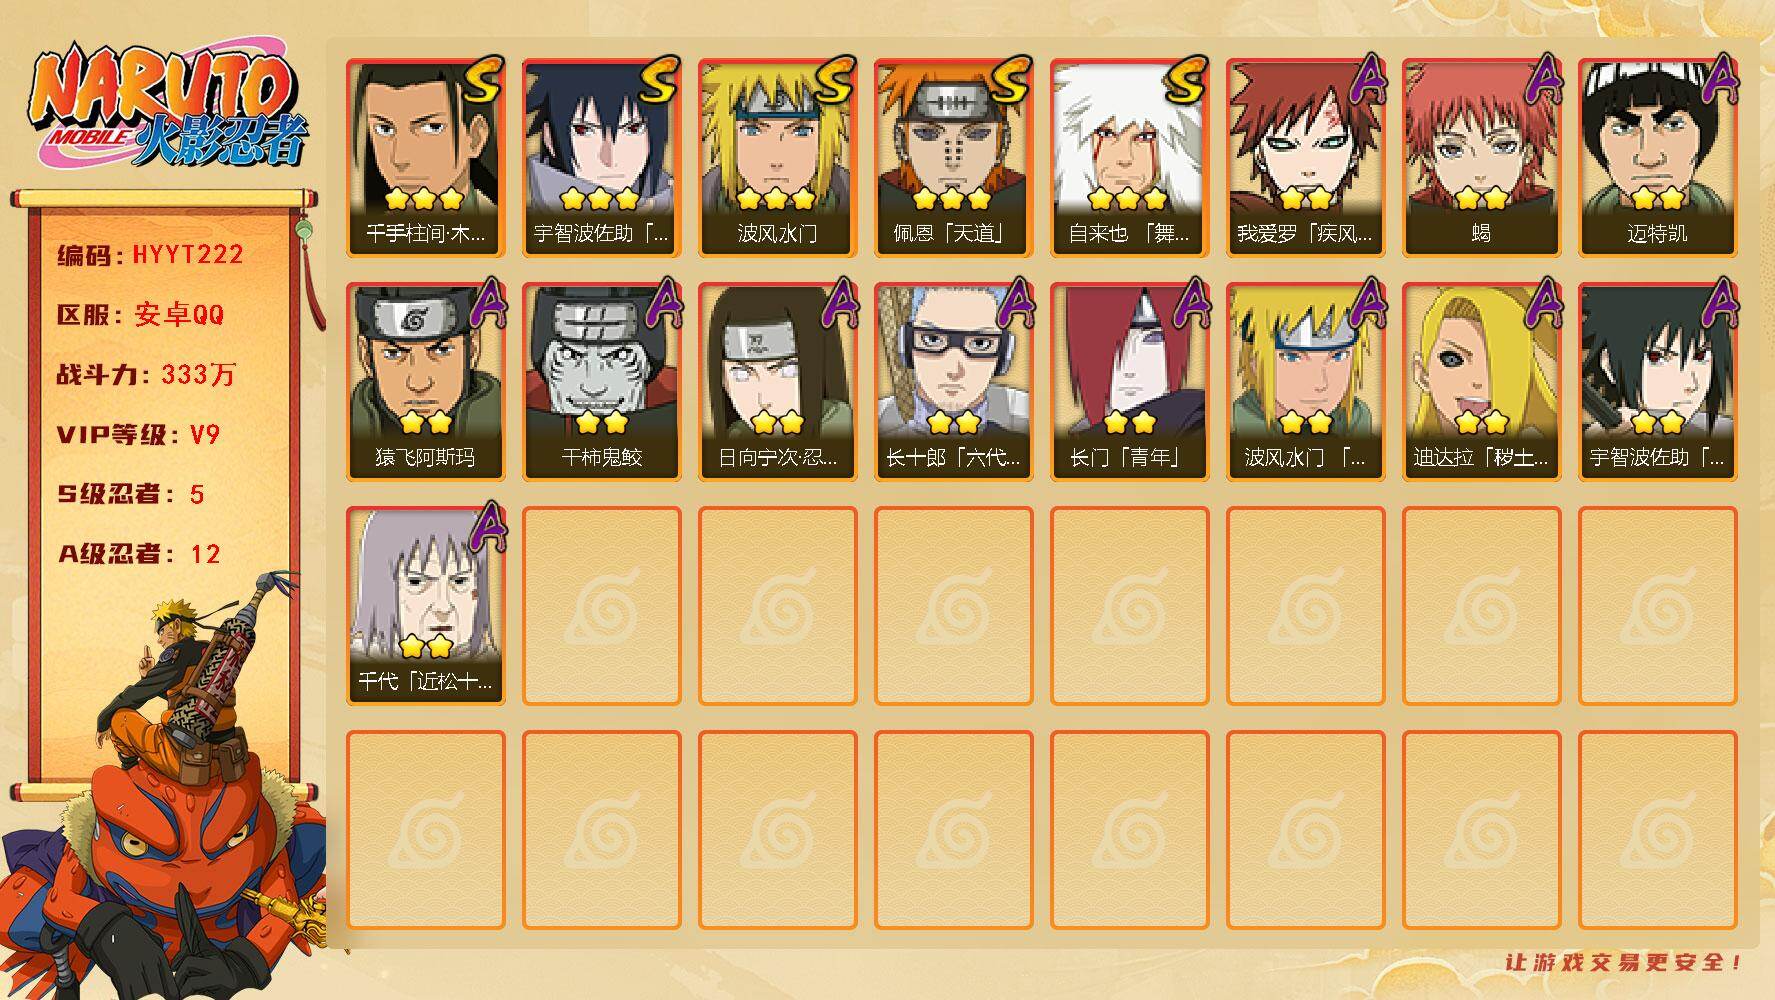
Task: Select the 迈特凯 ninja card
Action: [x=1657, y=157]
